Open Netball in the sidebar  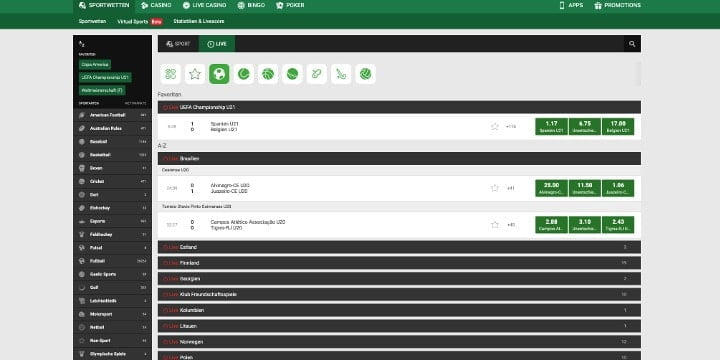click(x=112, y=327)
